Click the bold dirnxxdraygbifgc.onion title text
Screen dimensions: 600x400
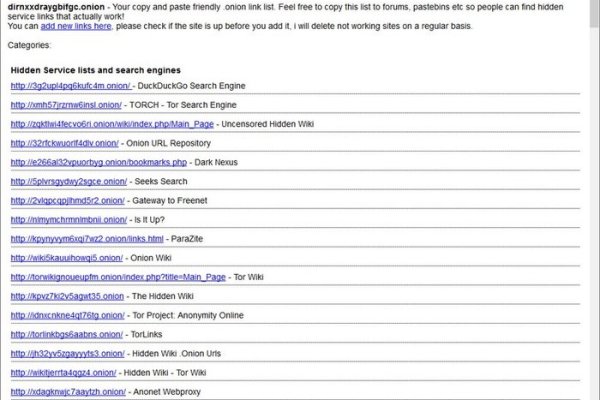tap(57, 6)
